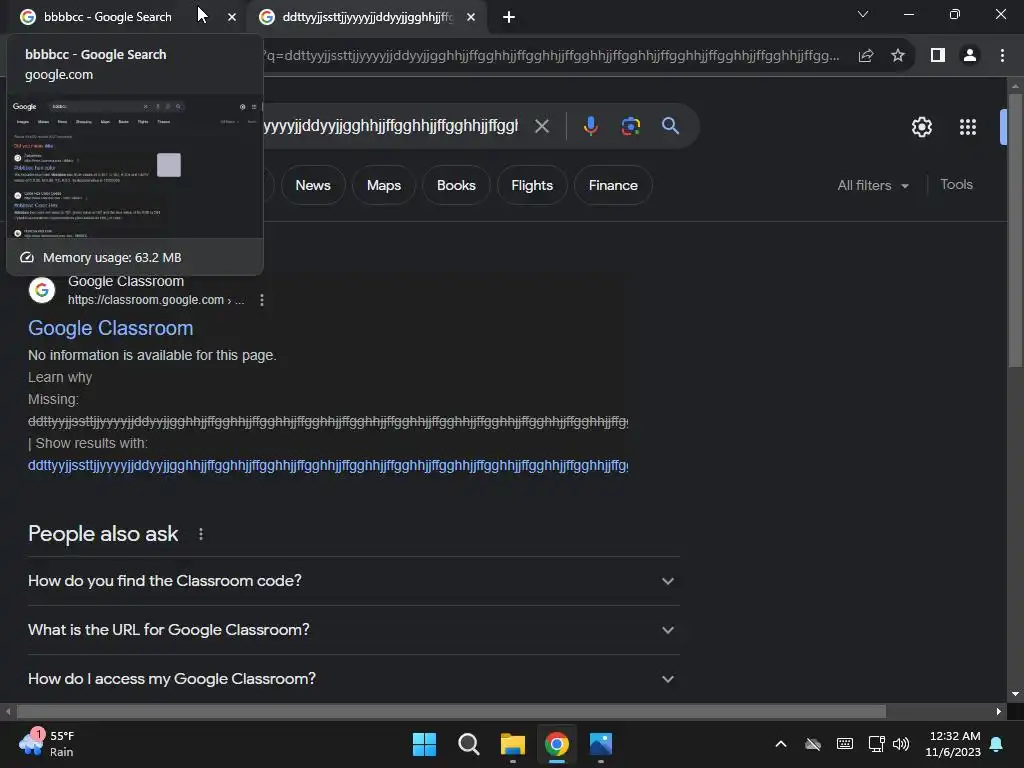Search by image with Google Lens

[631, 125]
